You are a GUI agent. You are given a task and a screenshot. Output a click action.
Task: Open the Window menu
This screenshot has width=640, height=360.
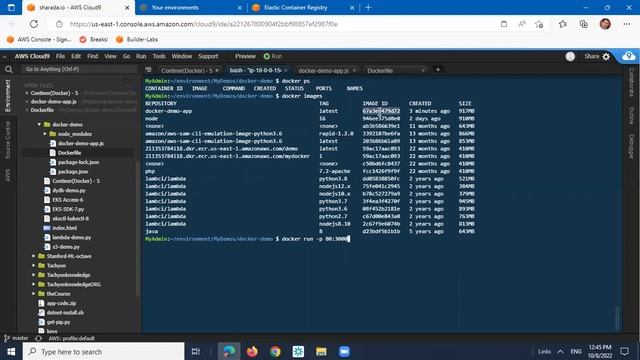coord(182,56)
